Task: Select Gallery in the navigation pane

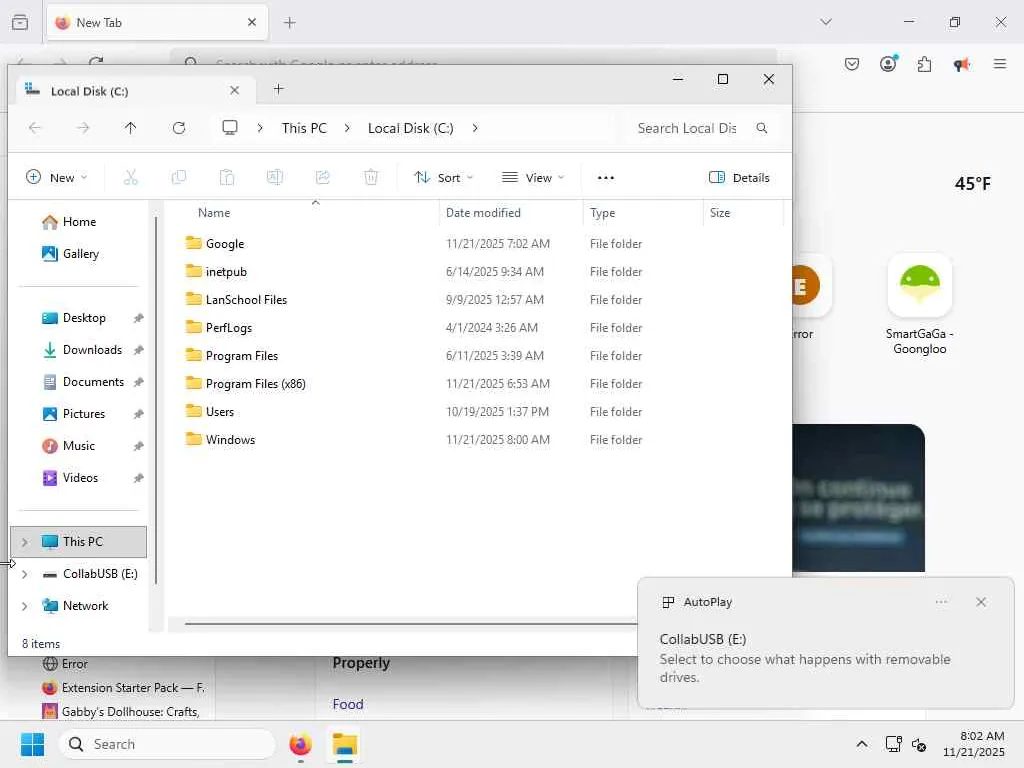Action: point(78,254)
